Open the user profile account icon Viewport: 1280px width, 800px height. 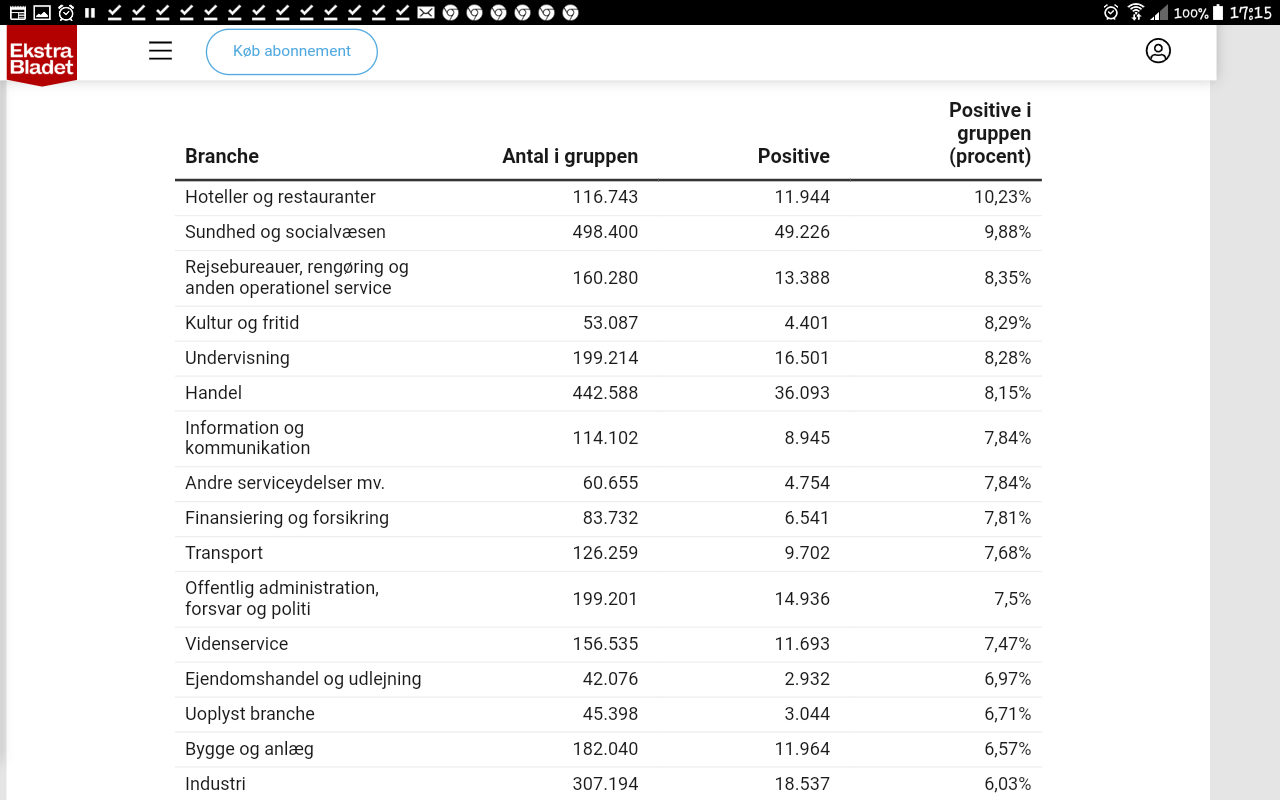pos(1158,51)
